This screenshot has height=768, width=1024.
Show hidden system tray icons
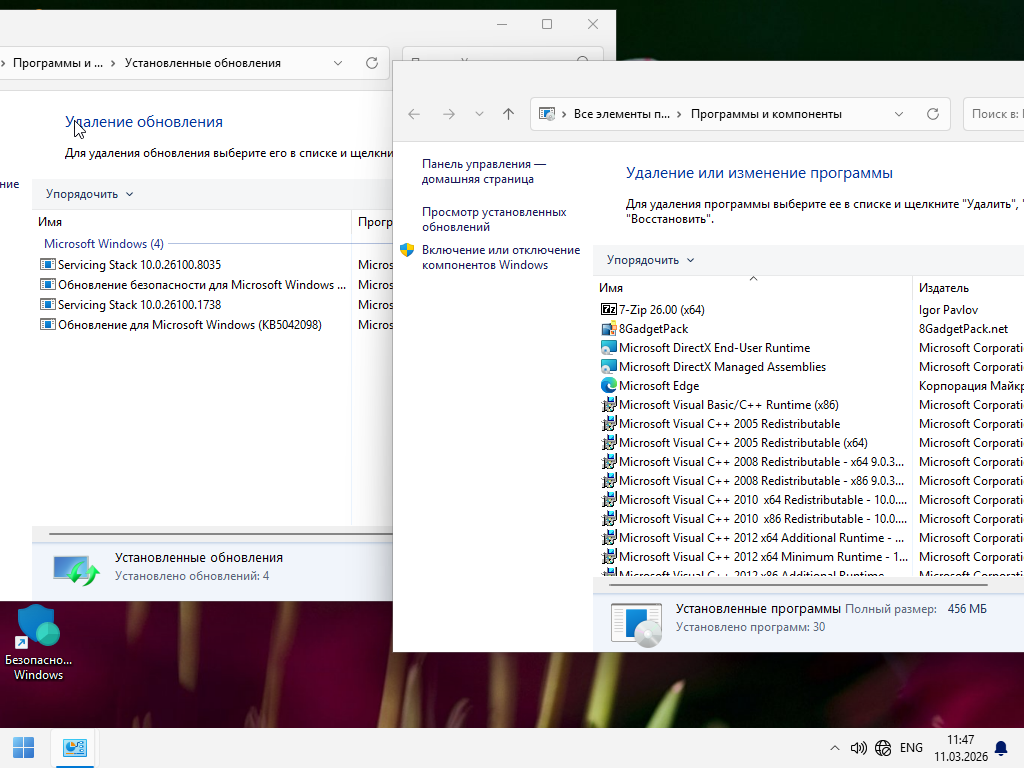(x=835, y=748)
